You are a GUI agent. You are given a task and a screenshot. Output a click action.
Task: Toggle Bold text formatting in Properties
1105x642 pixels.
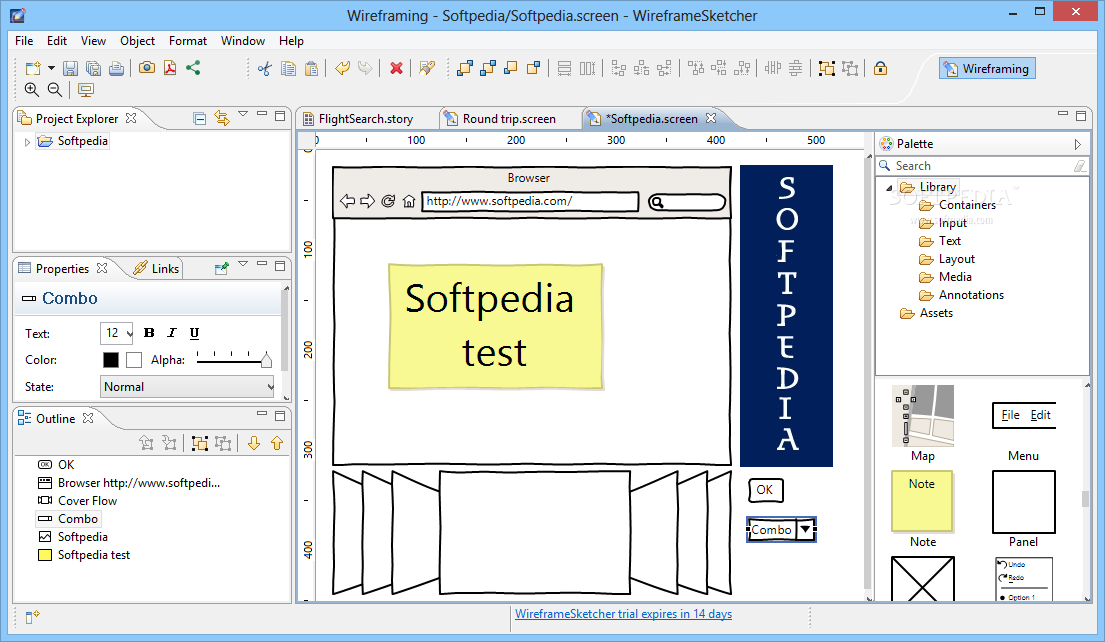[149, 333]
